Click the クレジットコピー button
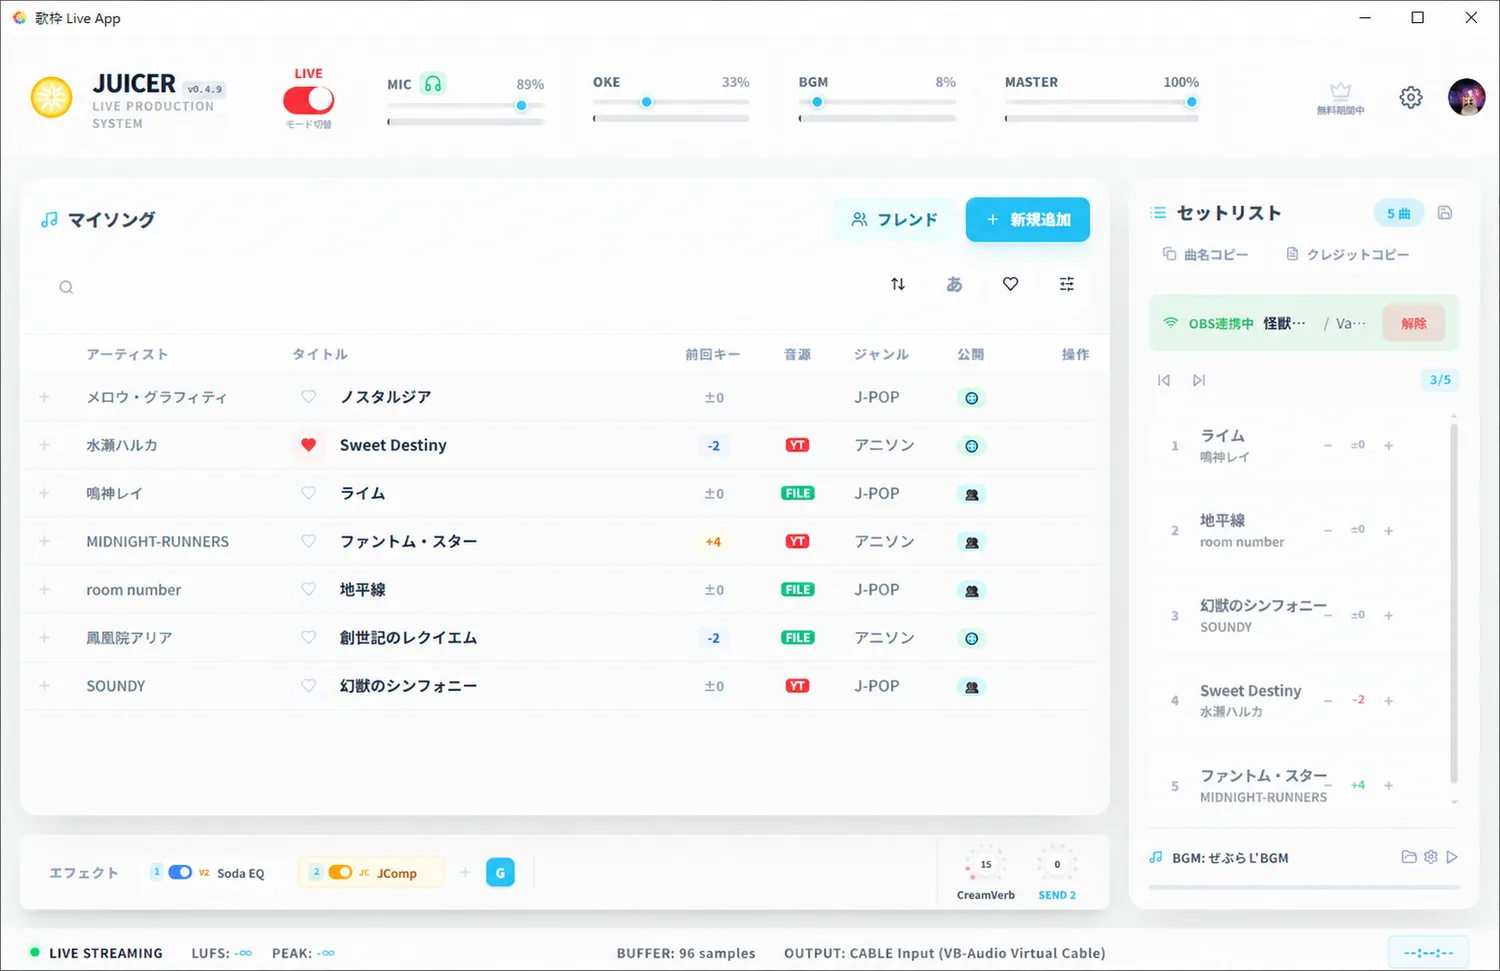Viewport: 1500px width, 971px height. (1348, 254)
